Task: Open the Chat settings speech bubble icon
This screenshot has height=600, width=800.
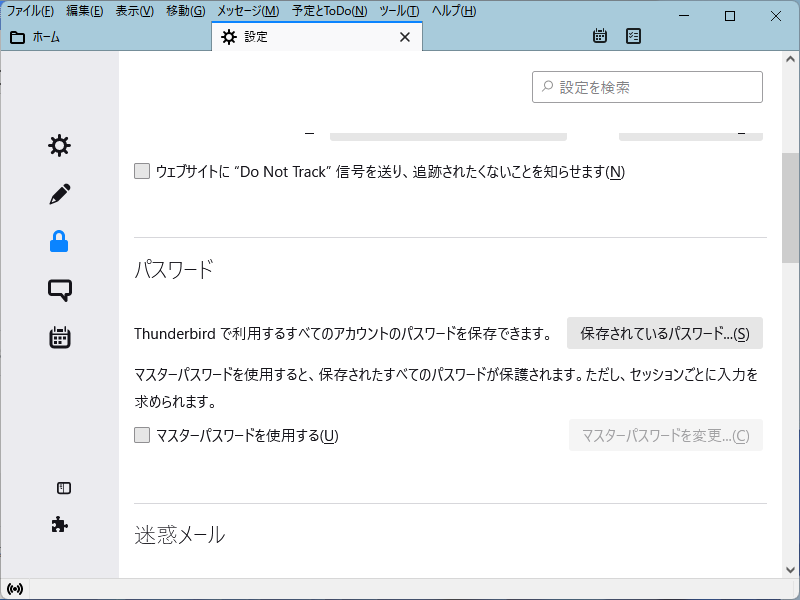Action: [x=60, y=290]
